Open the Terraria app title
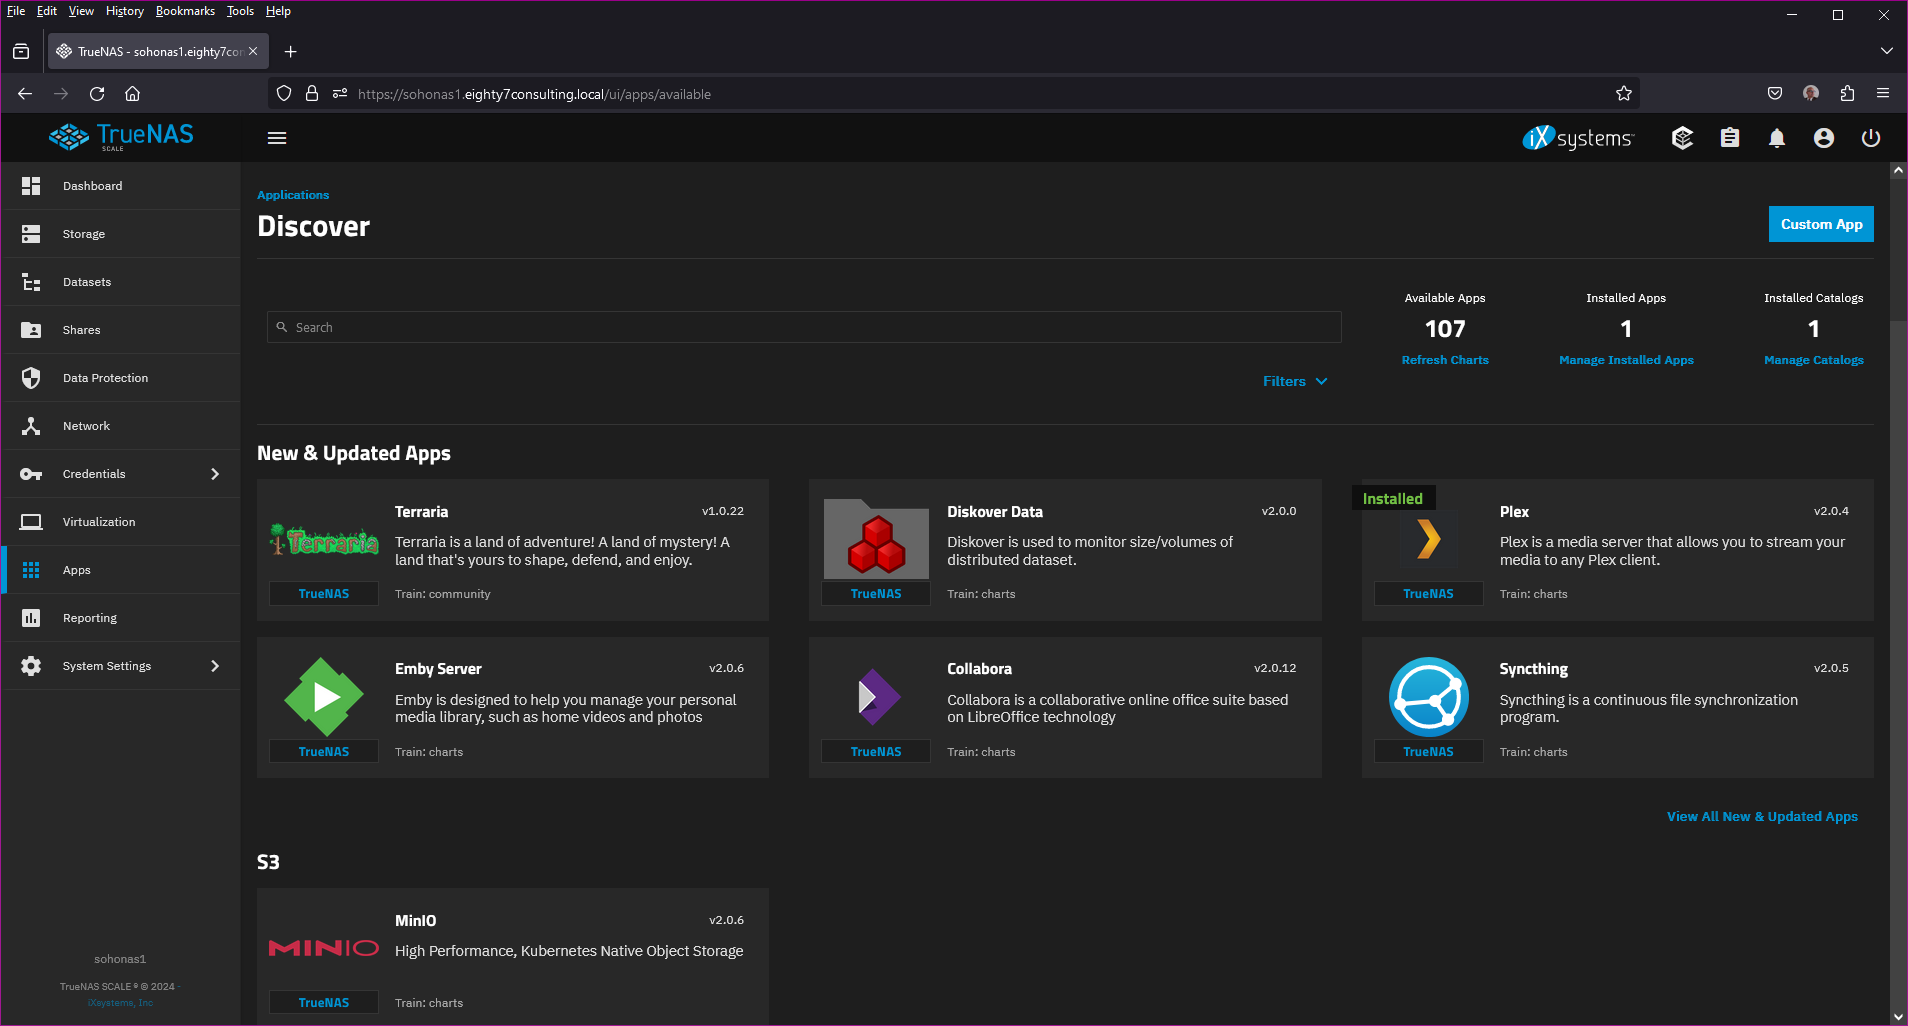 click(421, 512)
